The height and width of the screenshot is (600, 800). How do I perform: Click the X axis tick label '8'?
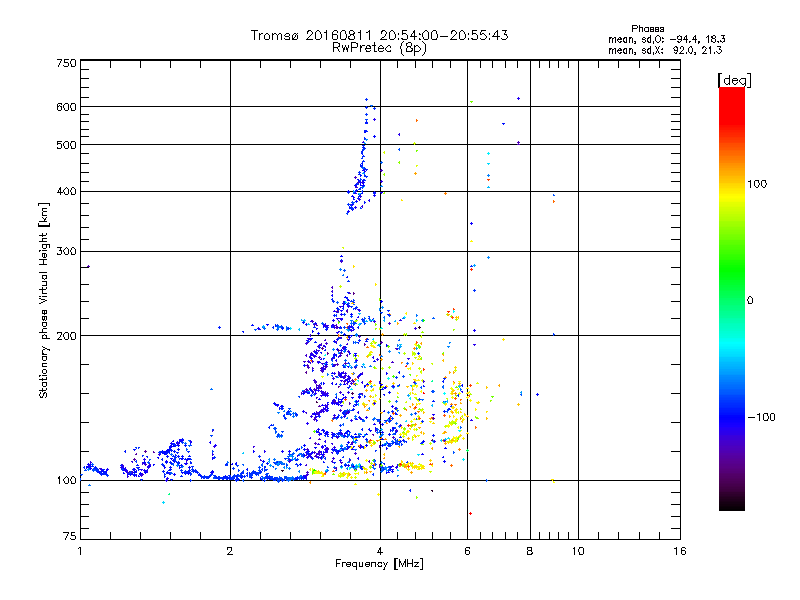point(530,551)
